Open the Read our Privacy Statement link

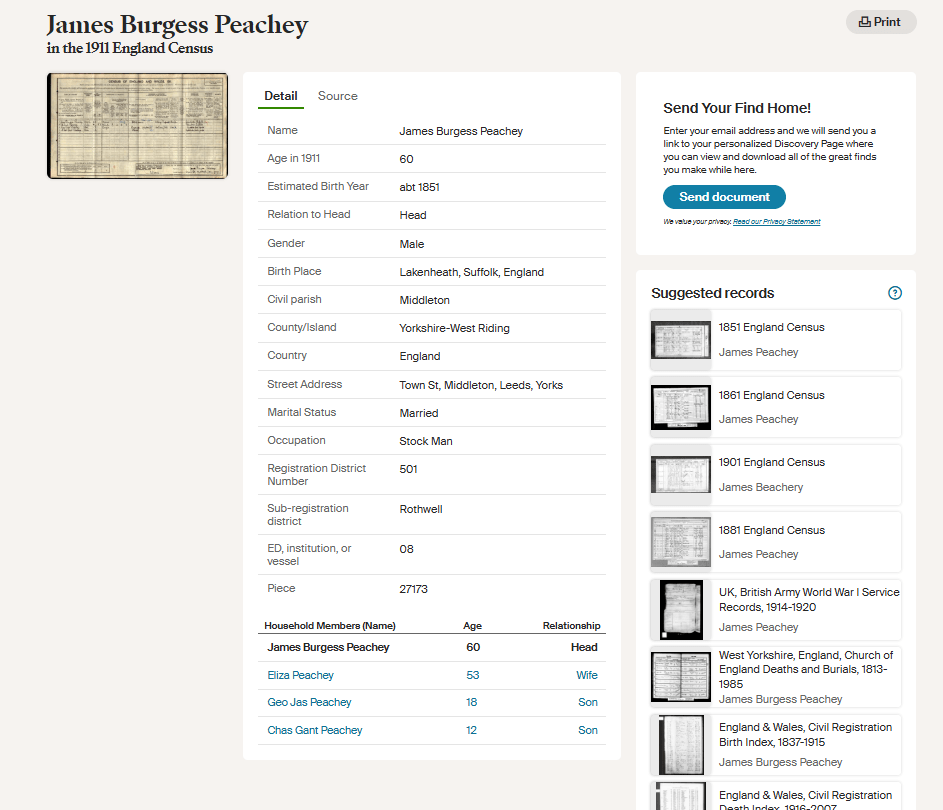click(776, 221)
